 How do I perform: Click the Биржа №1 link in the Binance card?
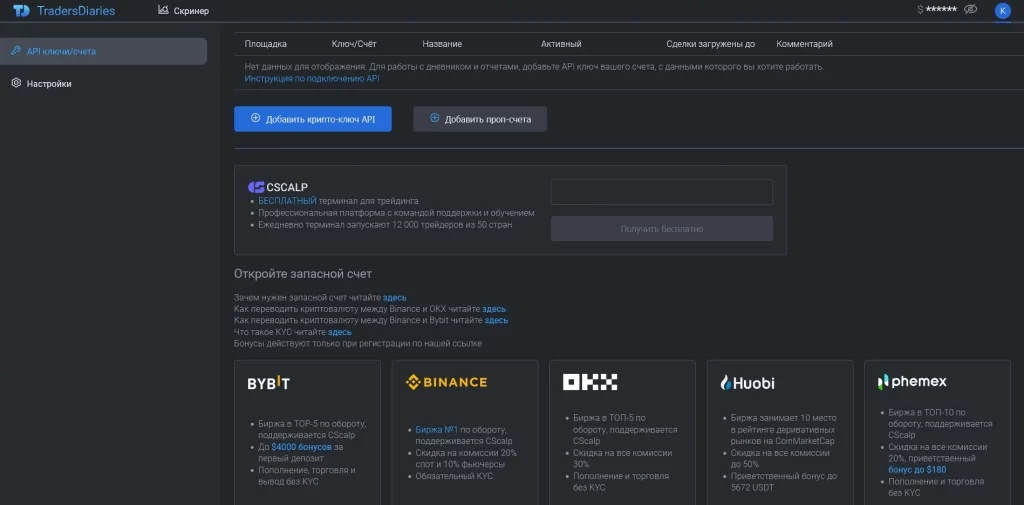coord(435,429)
